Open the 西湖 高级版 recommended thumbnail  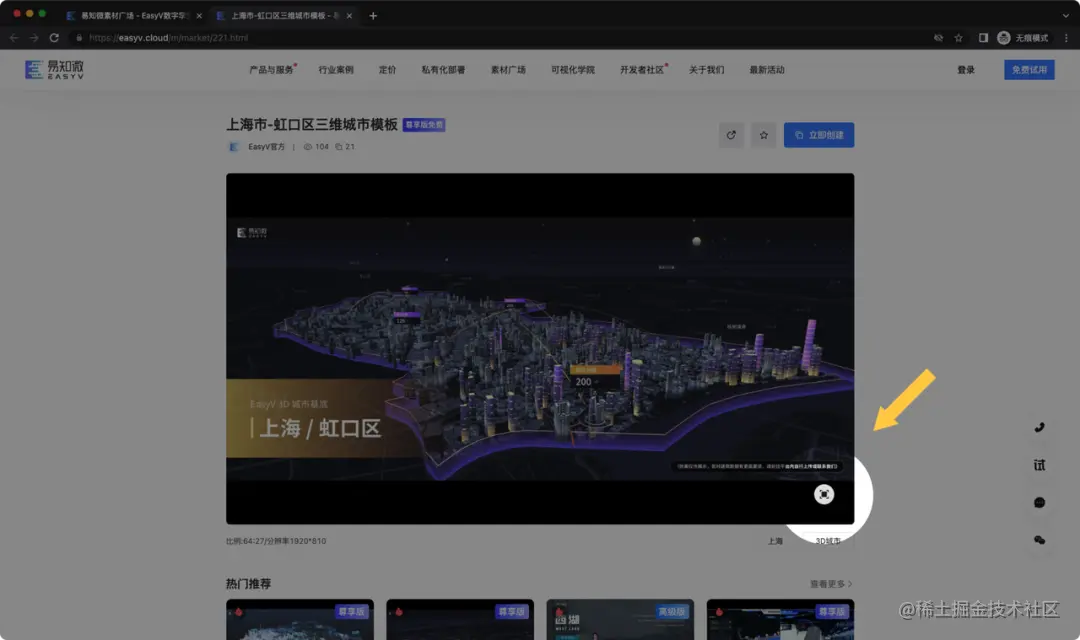pyautogui.click(x=620, y=619)
